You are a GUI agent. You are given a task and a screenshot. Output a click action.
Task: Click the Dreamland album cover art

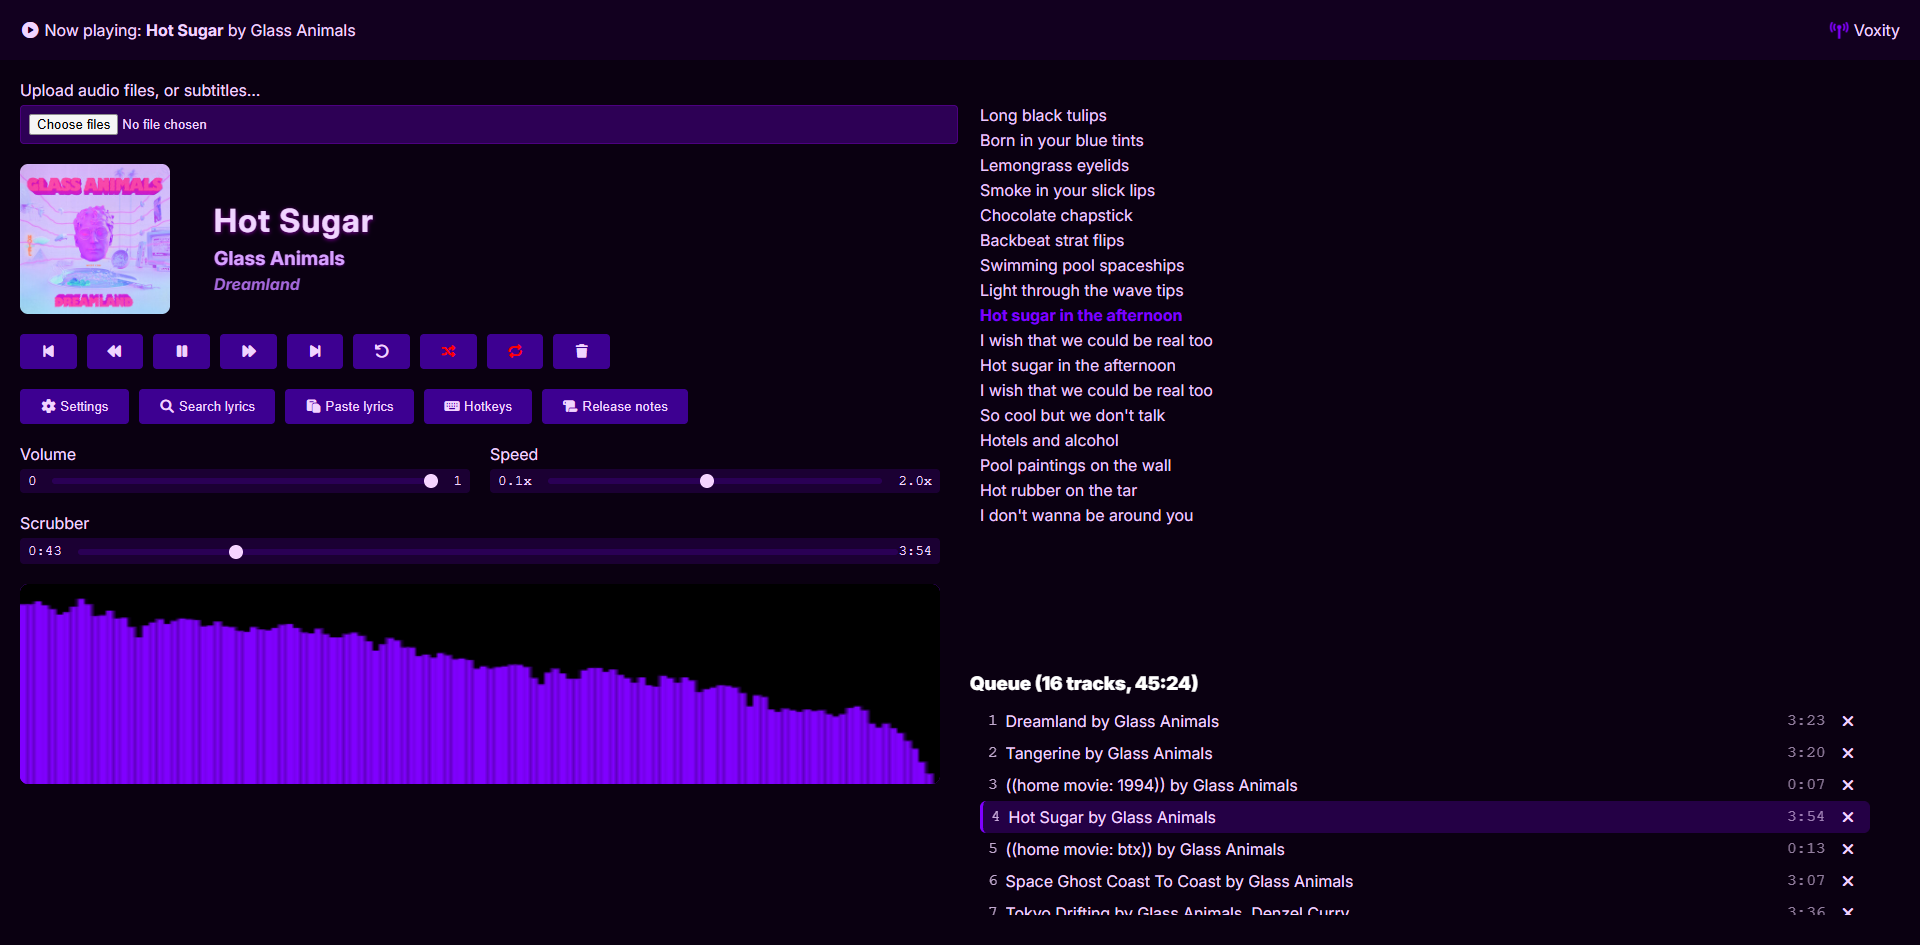[95, 239]
